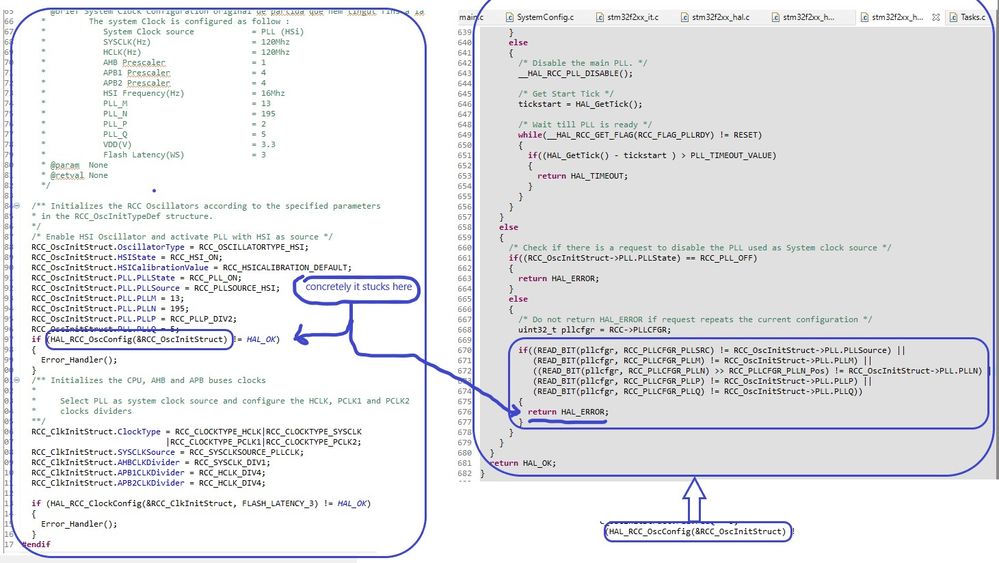Click the 'PLL.PLLState) == RCC_PLL_OFF' if line

pyautogui.click(x=633, y=258)
